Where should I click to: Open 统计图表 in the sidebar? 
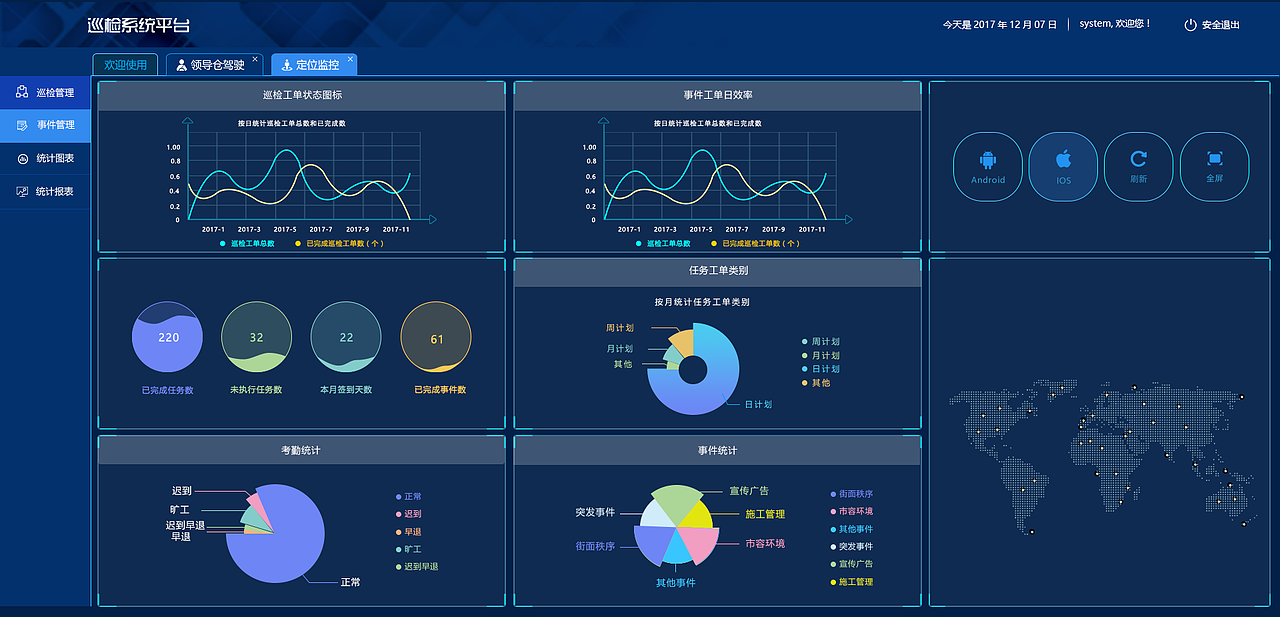pyautogui.click(x=45, y=159)
